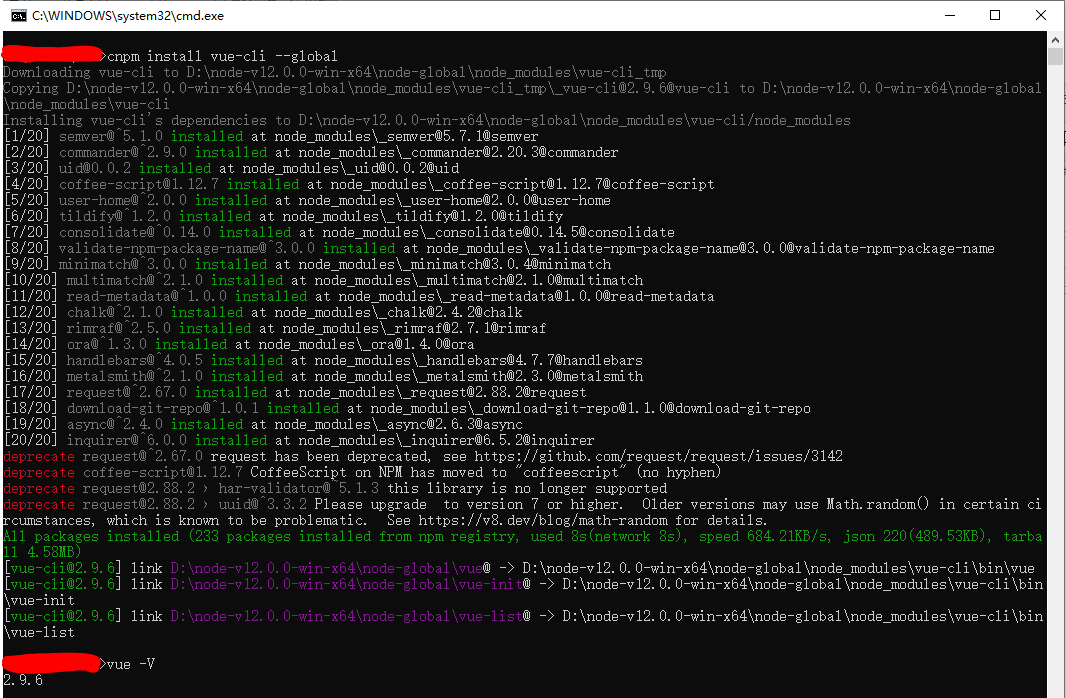The image size is (1066, 698).
Task: Click the '[5/20] user-home' install line
Action: 307,200
